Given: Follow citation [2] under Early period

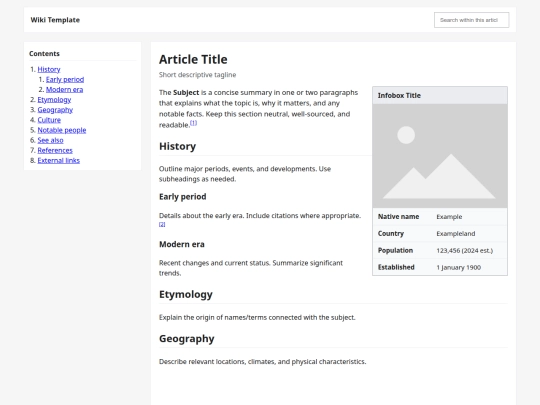Looking at the screenshot, I should [162, 225].
